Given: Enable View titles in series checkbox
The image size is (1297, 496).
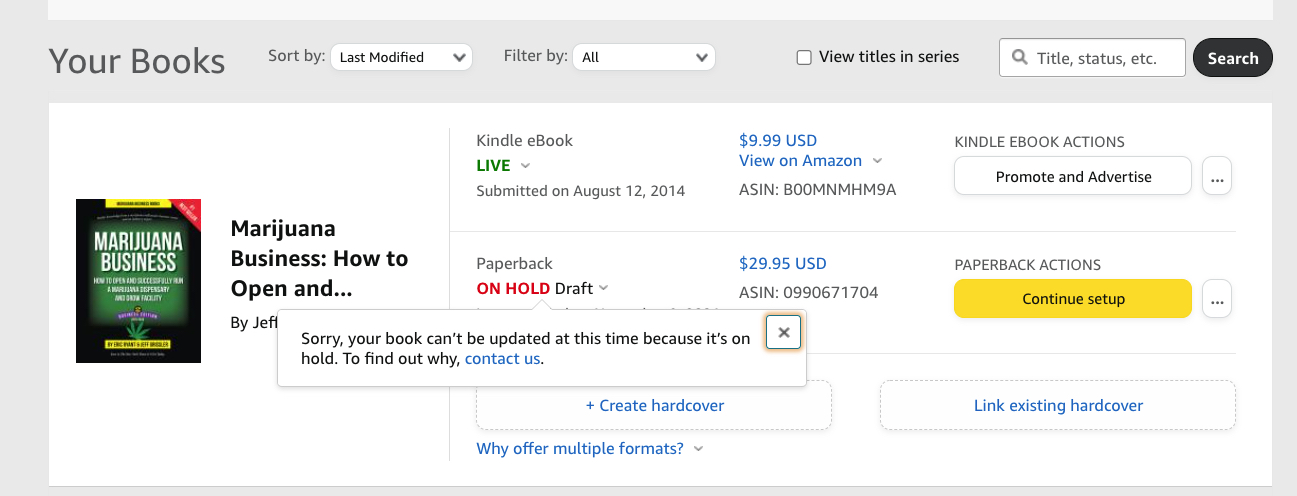Looking at the screenshot, I should (804, 58).
